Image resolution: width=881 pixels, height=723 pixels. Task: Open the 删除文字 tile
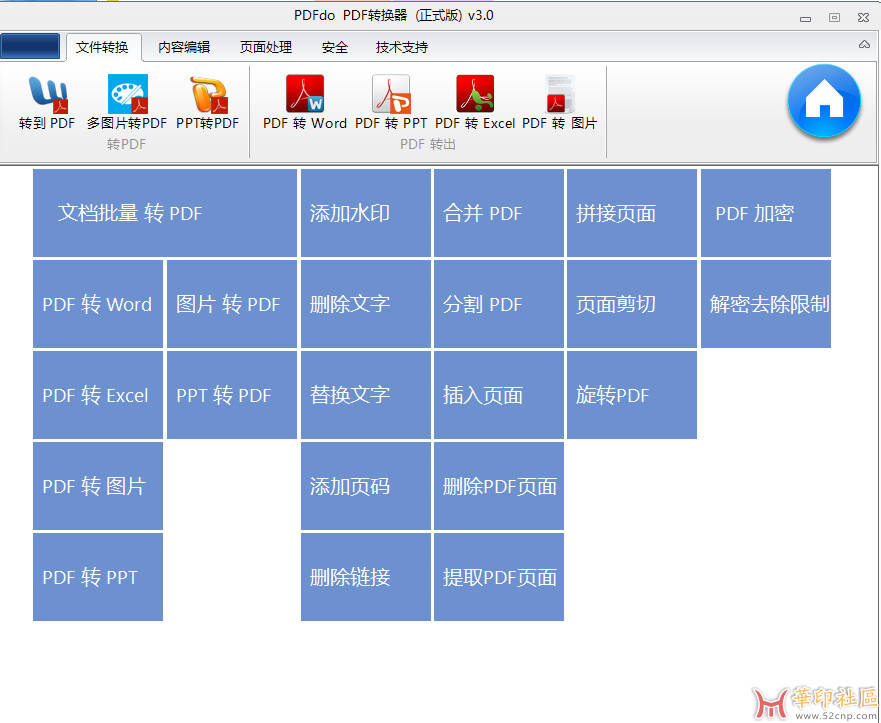366,304
